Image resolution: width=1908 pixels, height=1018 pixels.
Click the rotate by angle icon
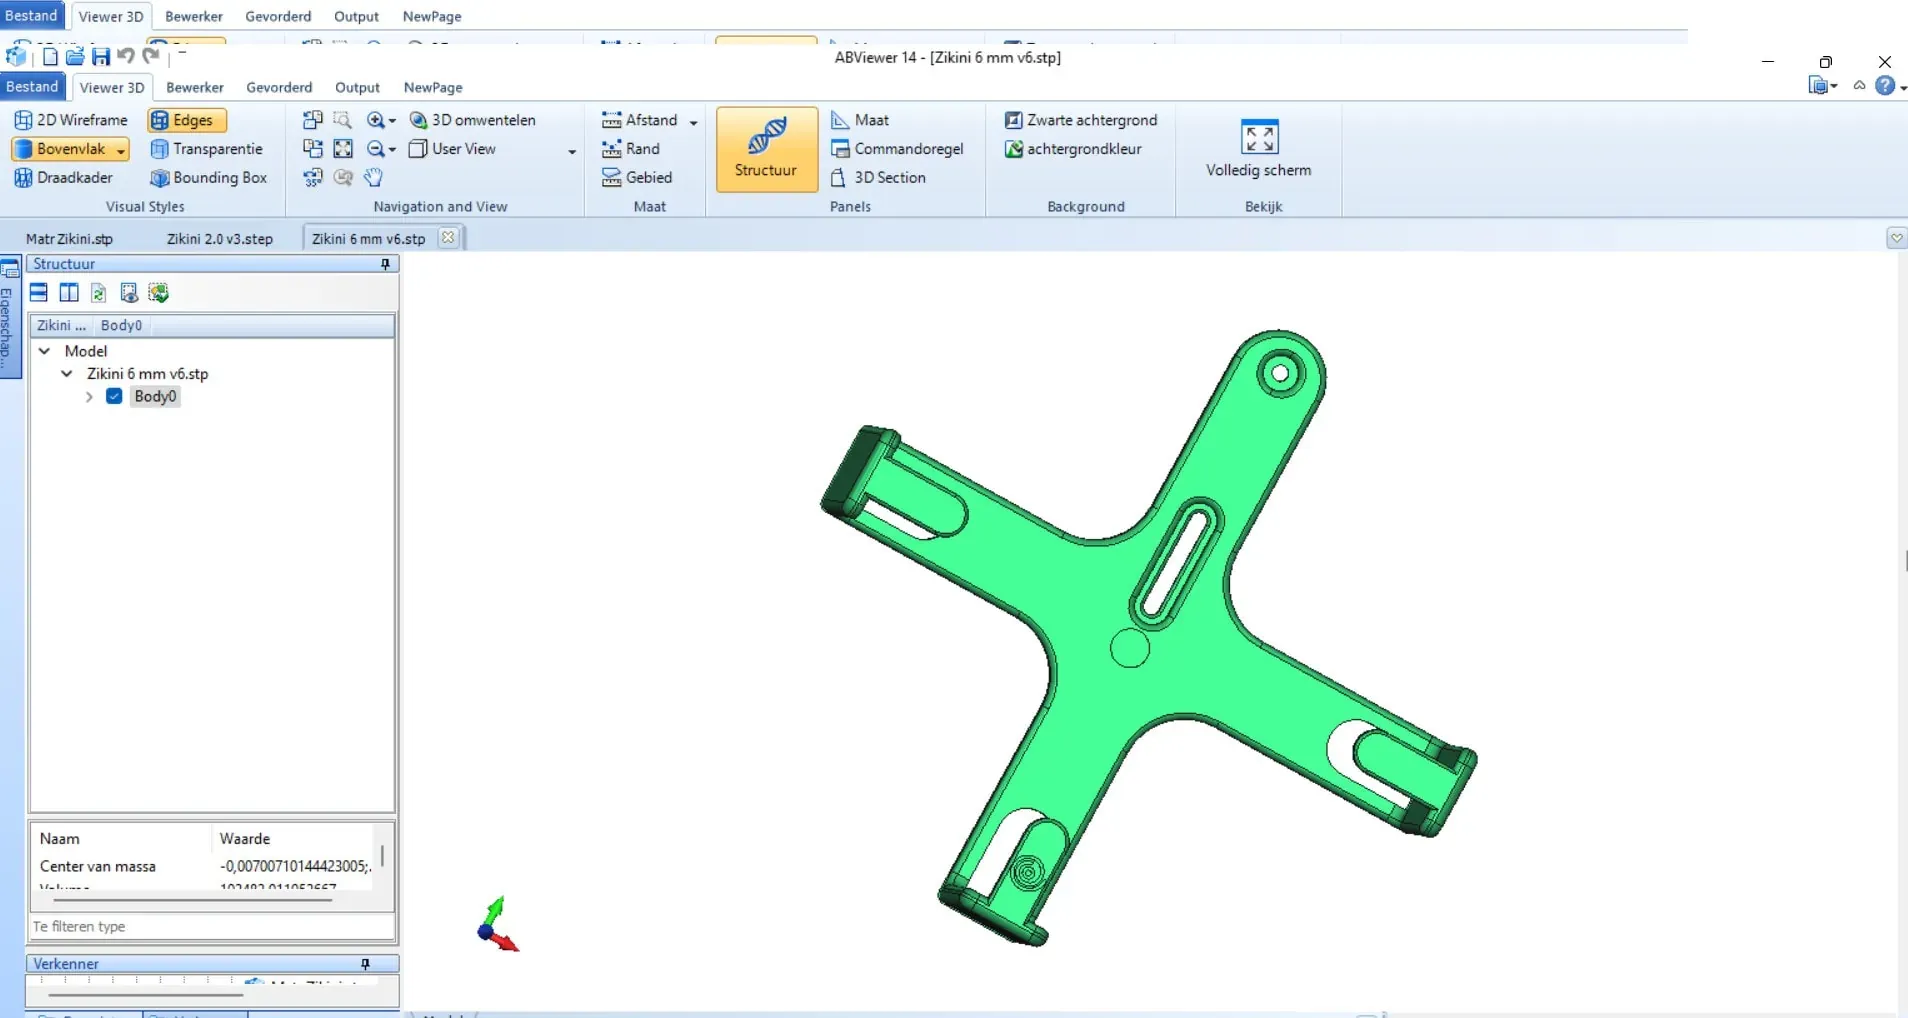coord(313,177)
